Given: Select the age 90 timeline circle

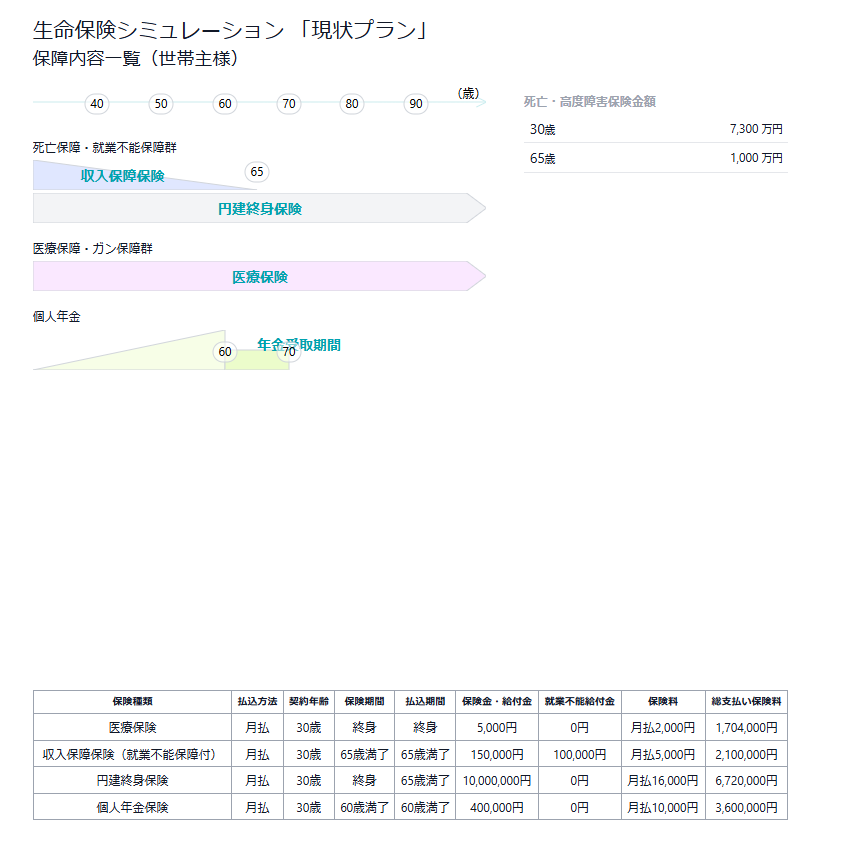Looking at the screenshot, I should pos(415,103).
